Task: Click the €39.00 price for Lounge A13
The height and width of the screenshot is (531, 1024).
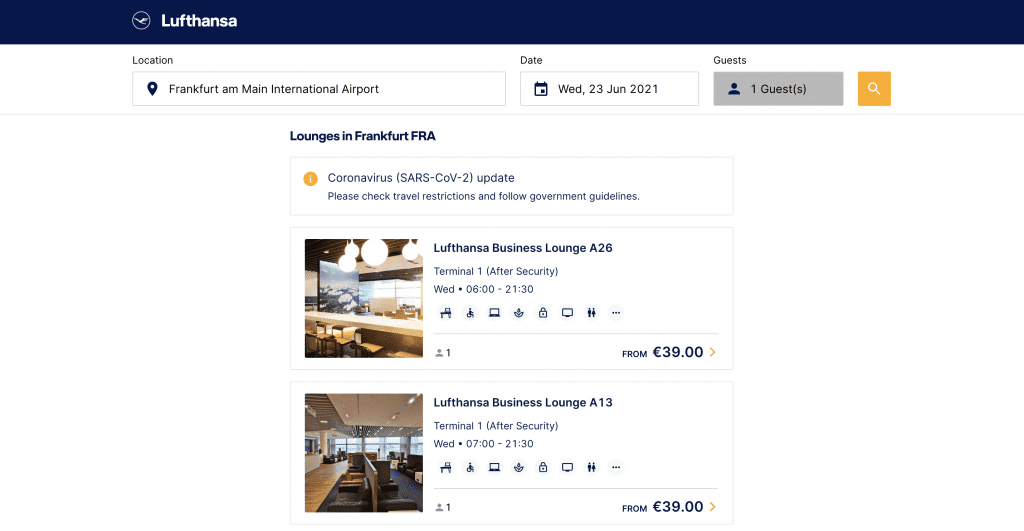Action: point(678,507)
